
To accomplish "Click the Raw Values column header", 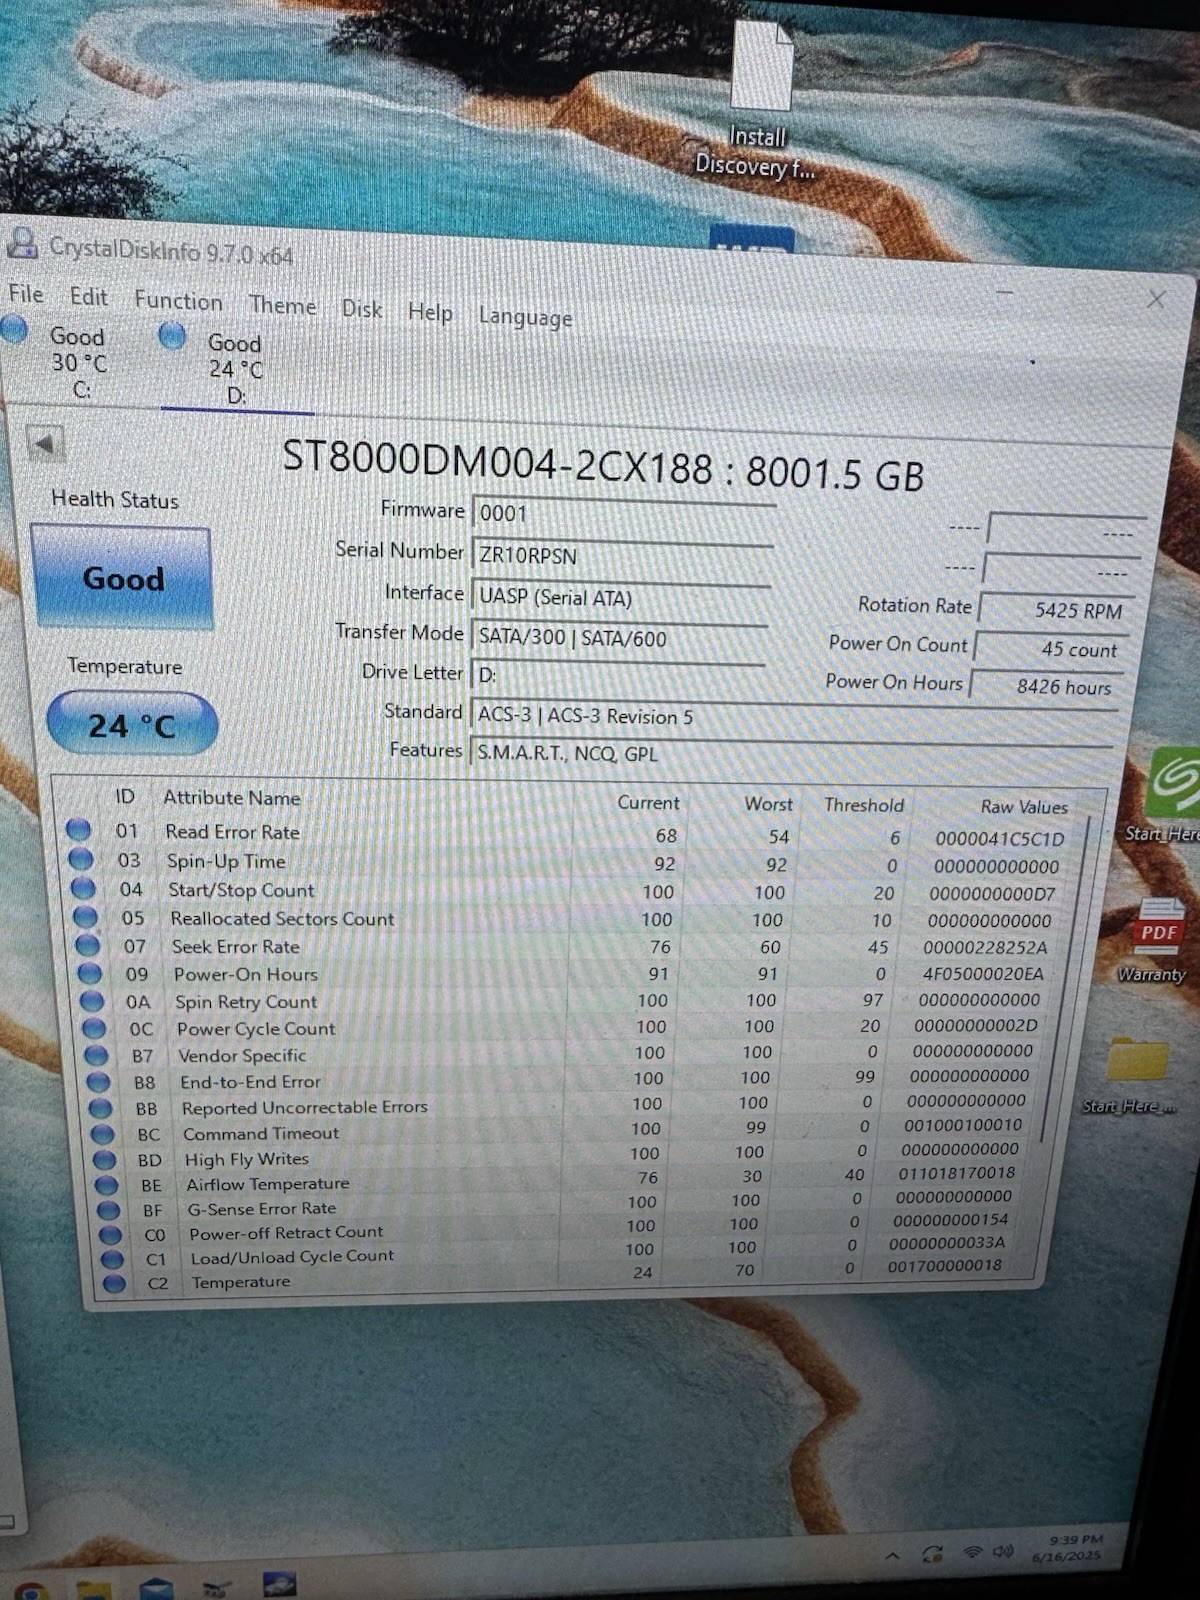I will [1024, 806].
